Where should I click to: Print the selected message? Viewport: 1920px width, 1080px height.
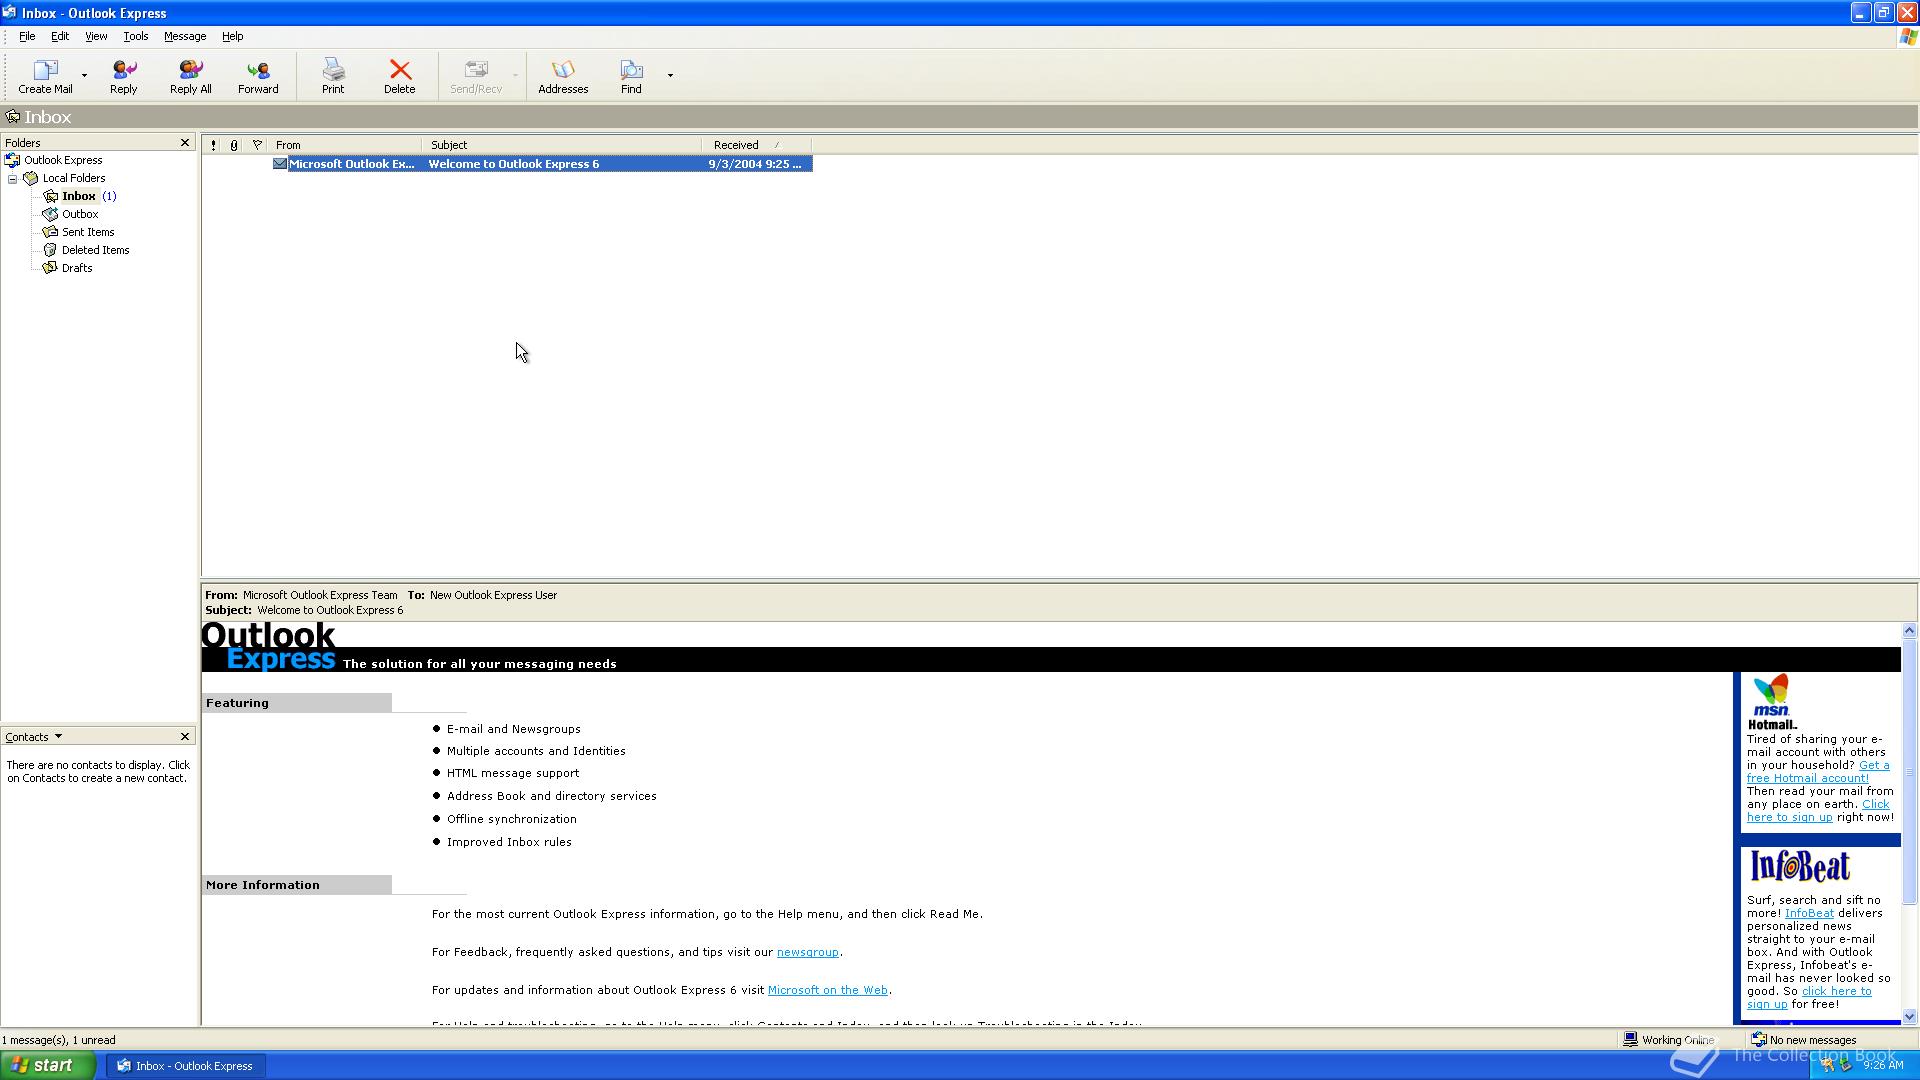pyautogui.click(x=333, y=76)
